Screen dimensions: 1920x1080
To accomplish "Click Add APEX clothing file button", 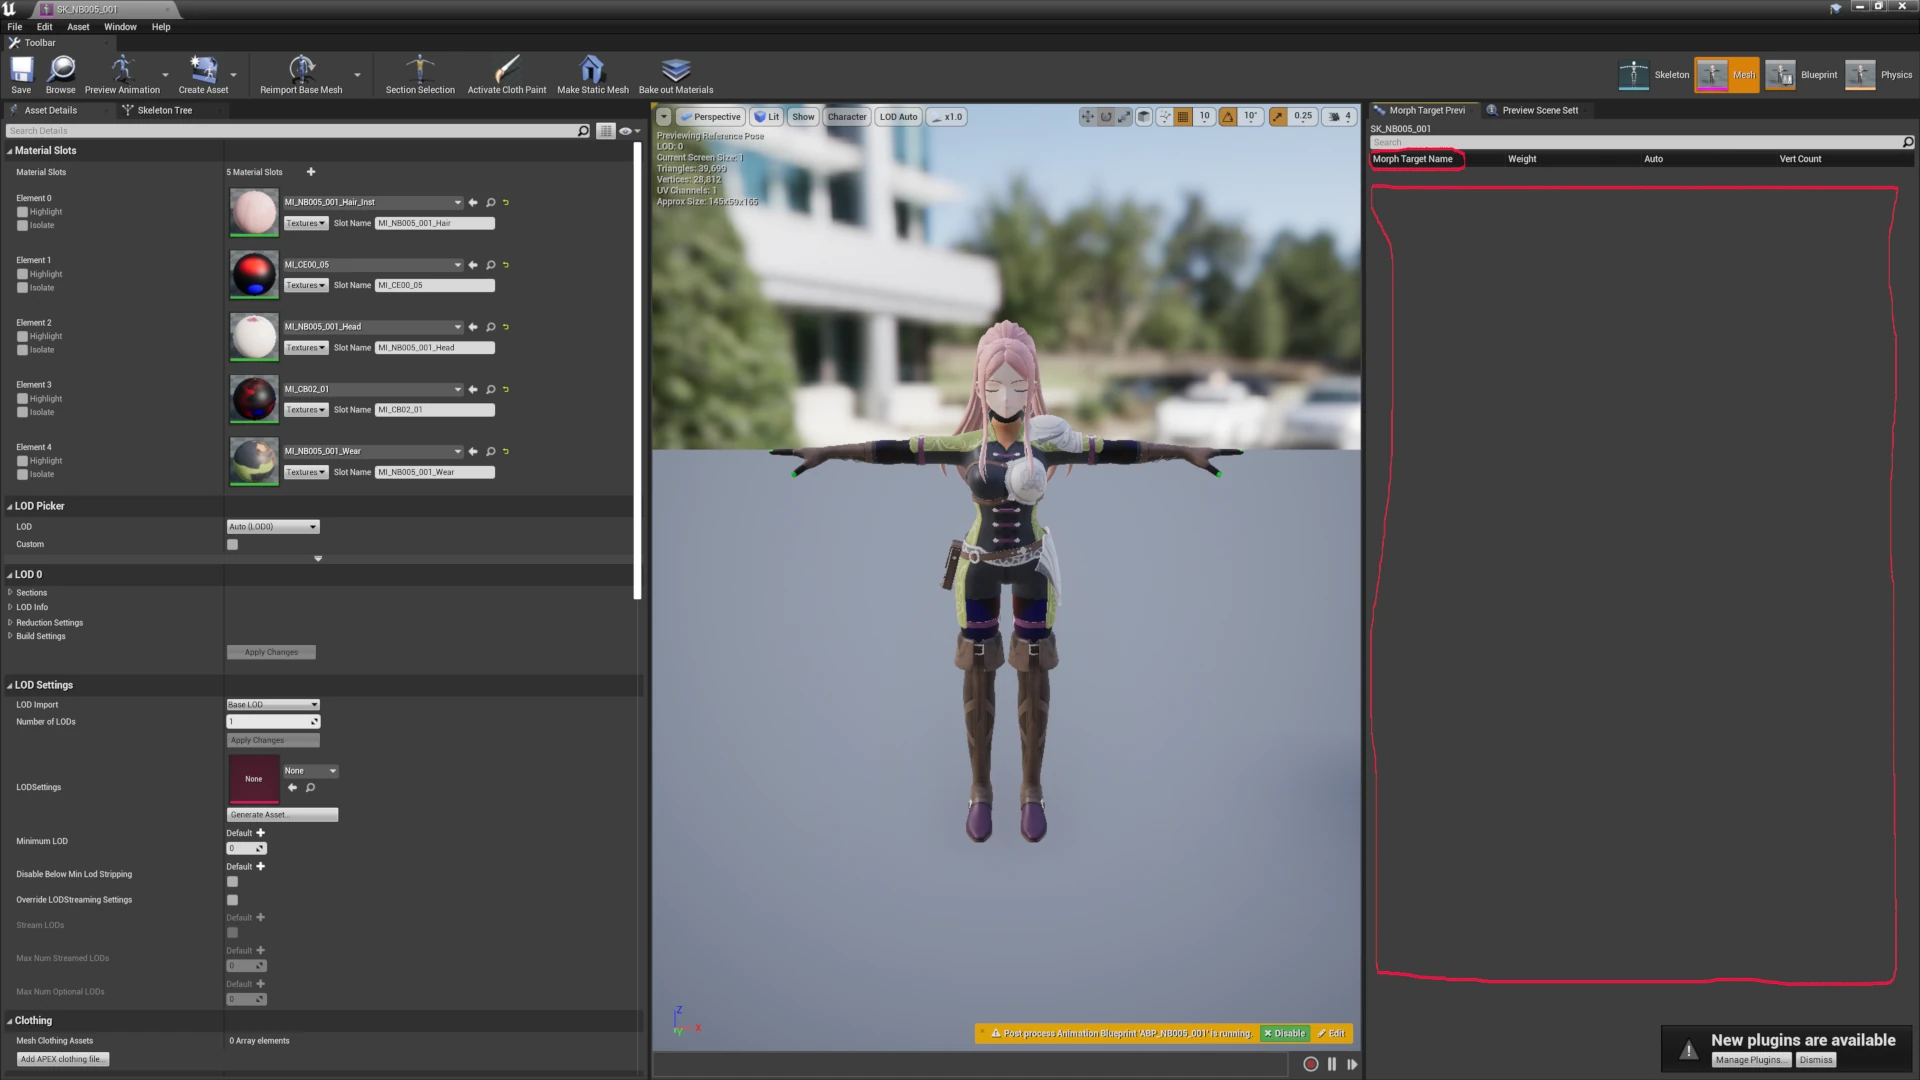I will point(63,1060).
